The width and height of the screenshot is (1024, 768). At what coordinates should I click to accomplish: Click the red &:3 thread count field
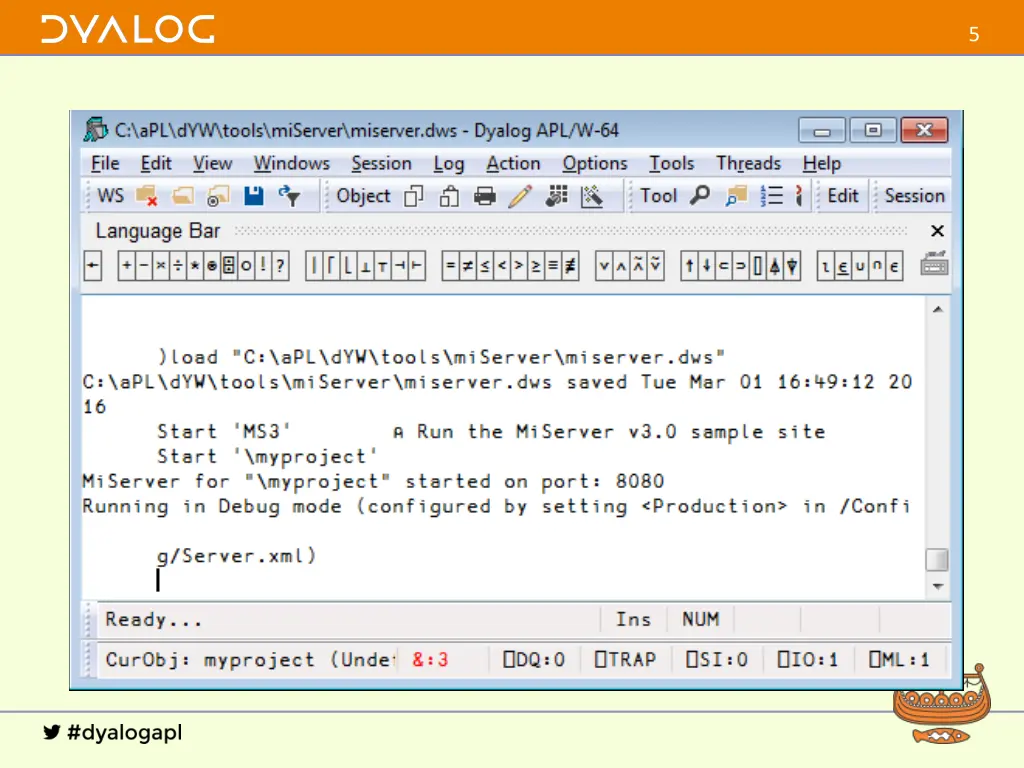[430, 660]
